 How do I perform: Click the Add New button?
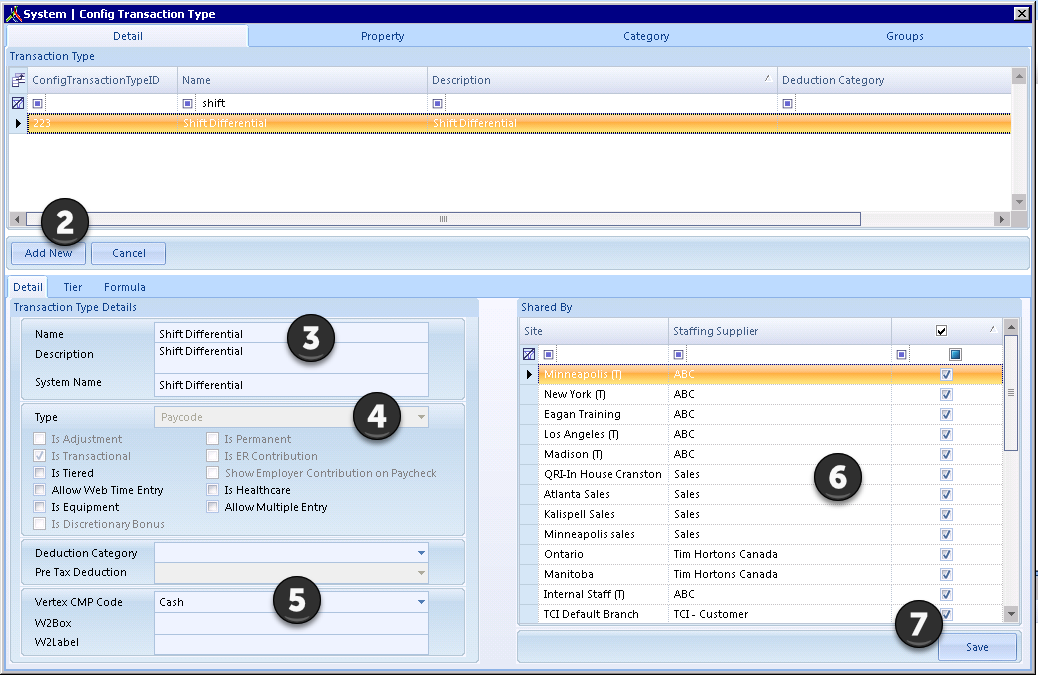point(48,253)
